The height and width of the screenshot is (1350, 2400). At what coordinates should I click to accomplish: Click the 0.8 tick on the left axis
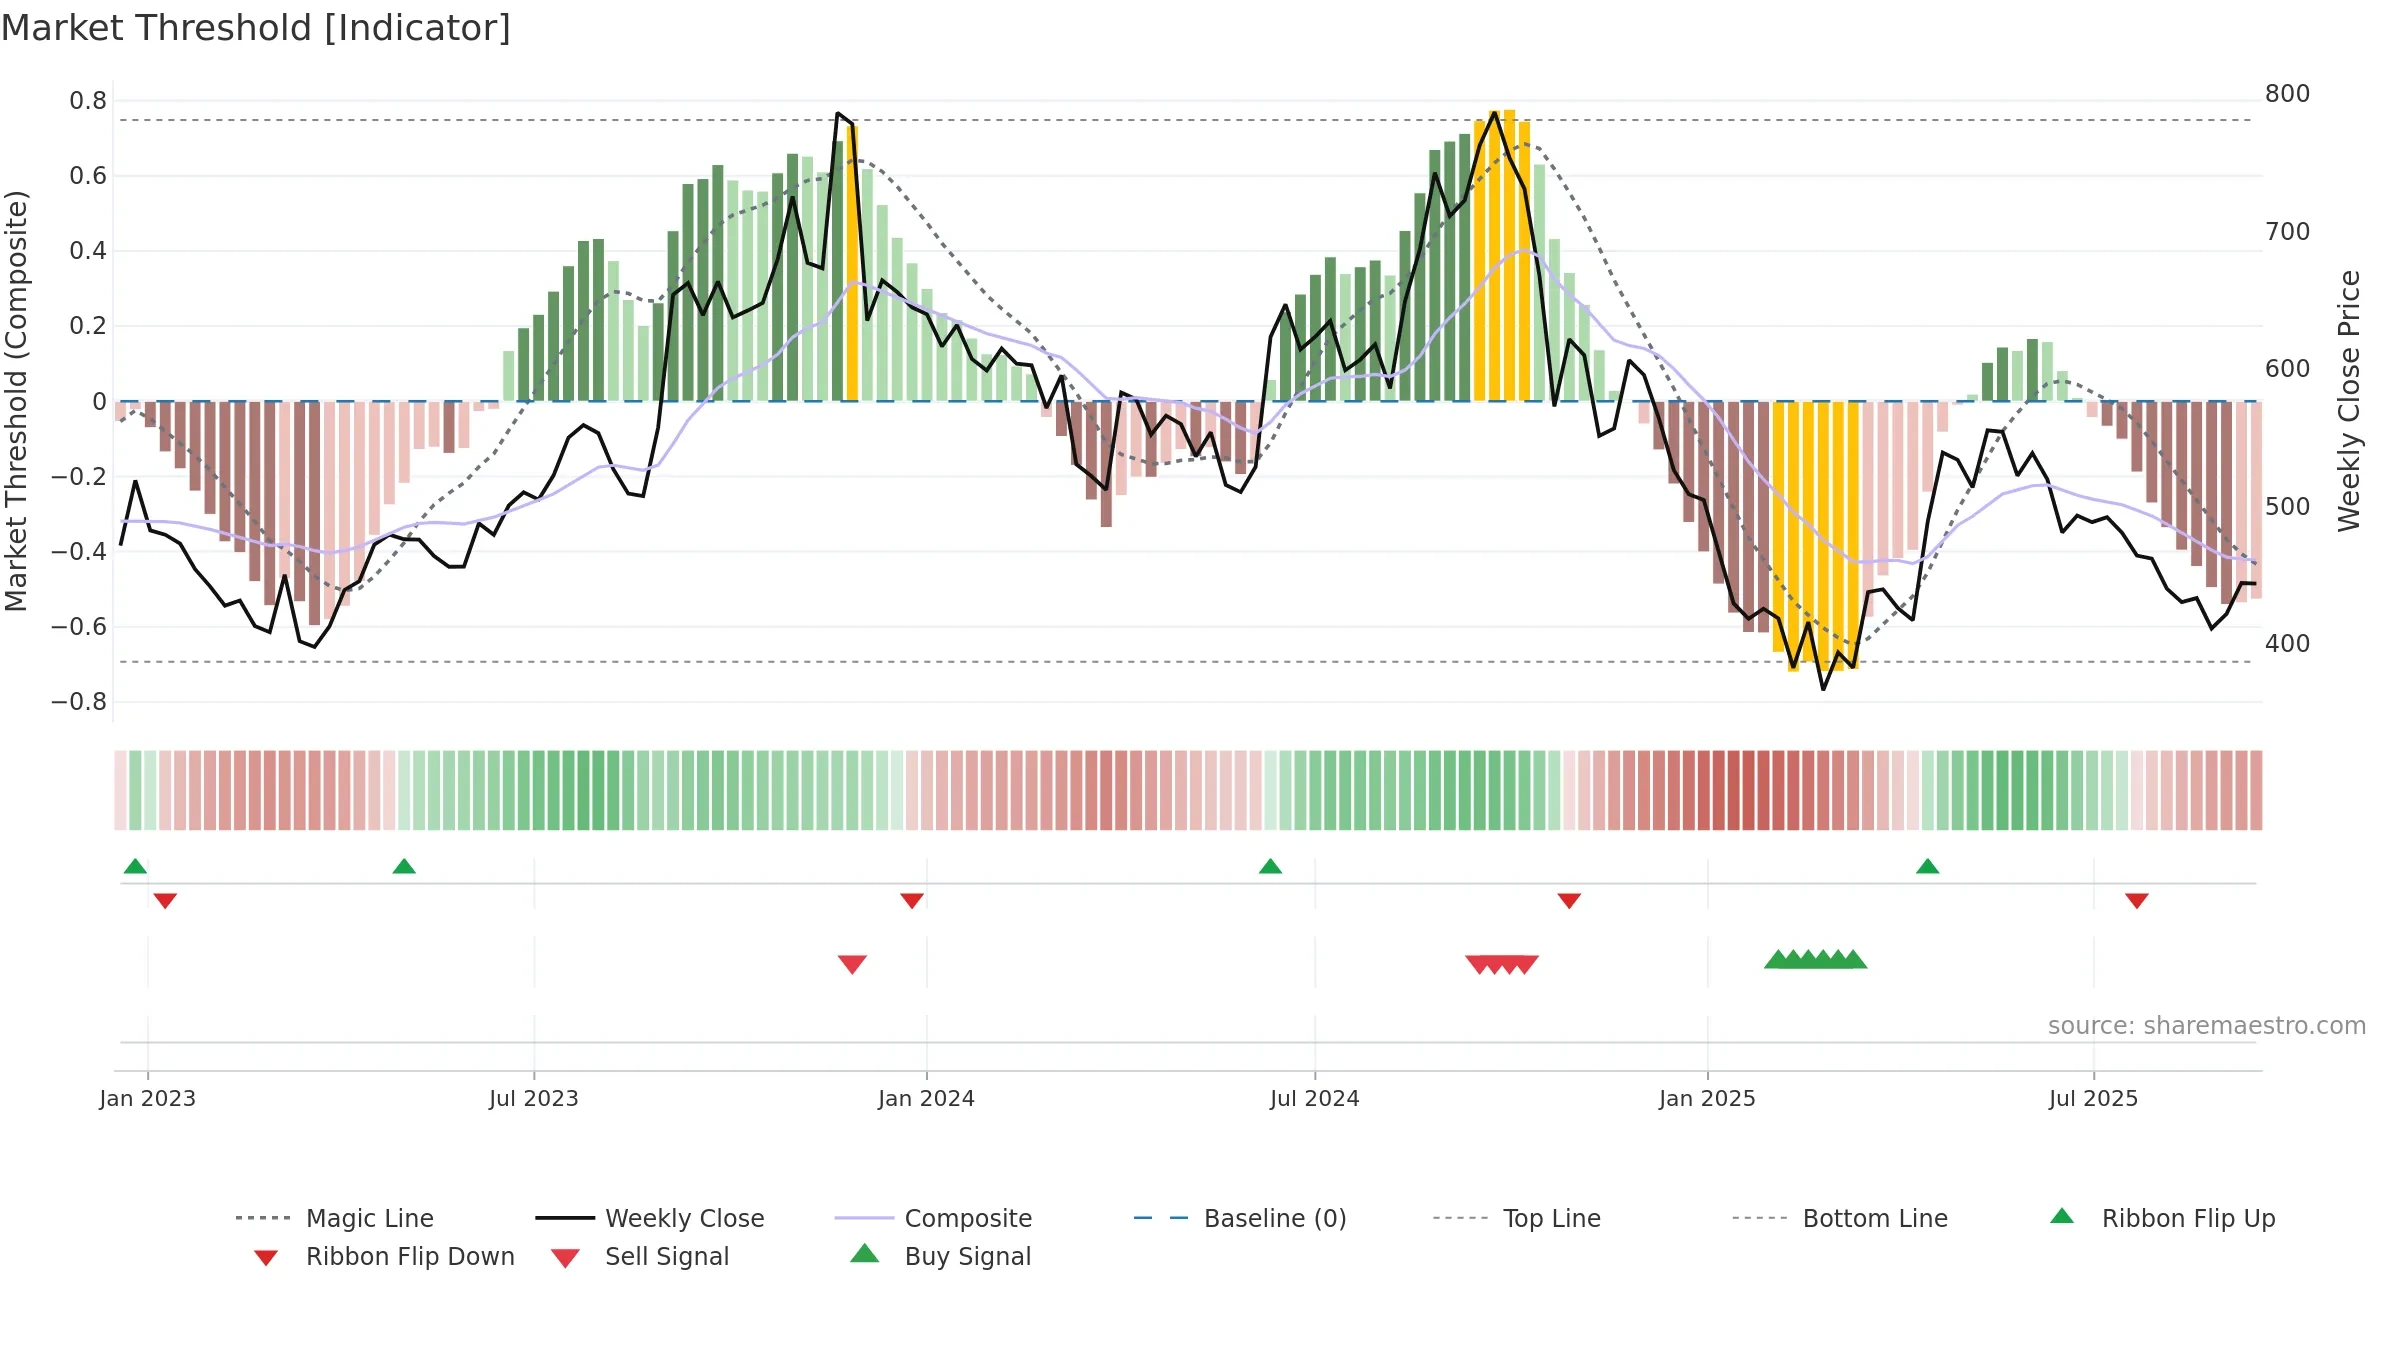[x=88, y=101]
